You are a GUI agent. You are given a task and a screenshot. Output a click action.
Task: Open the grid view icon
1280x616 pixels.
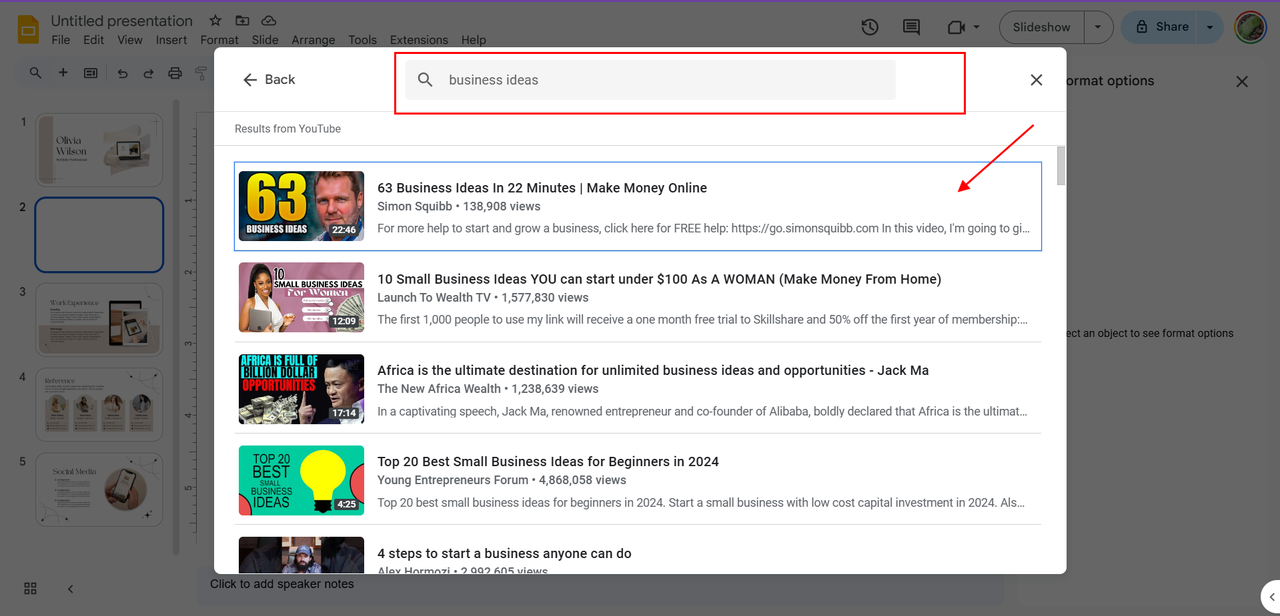pyautogui.click(x=30, y=588)
